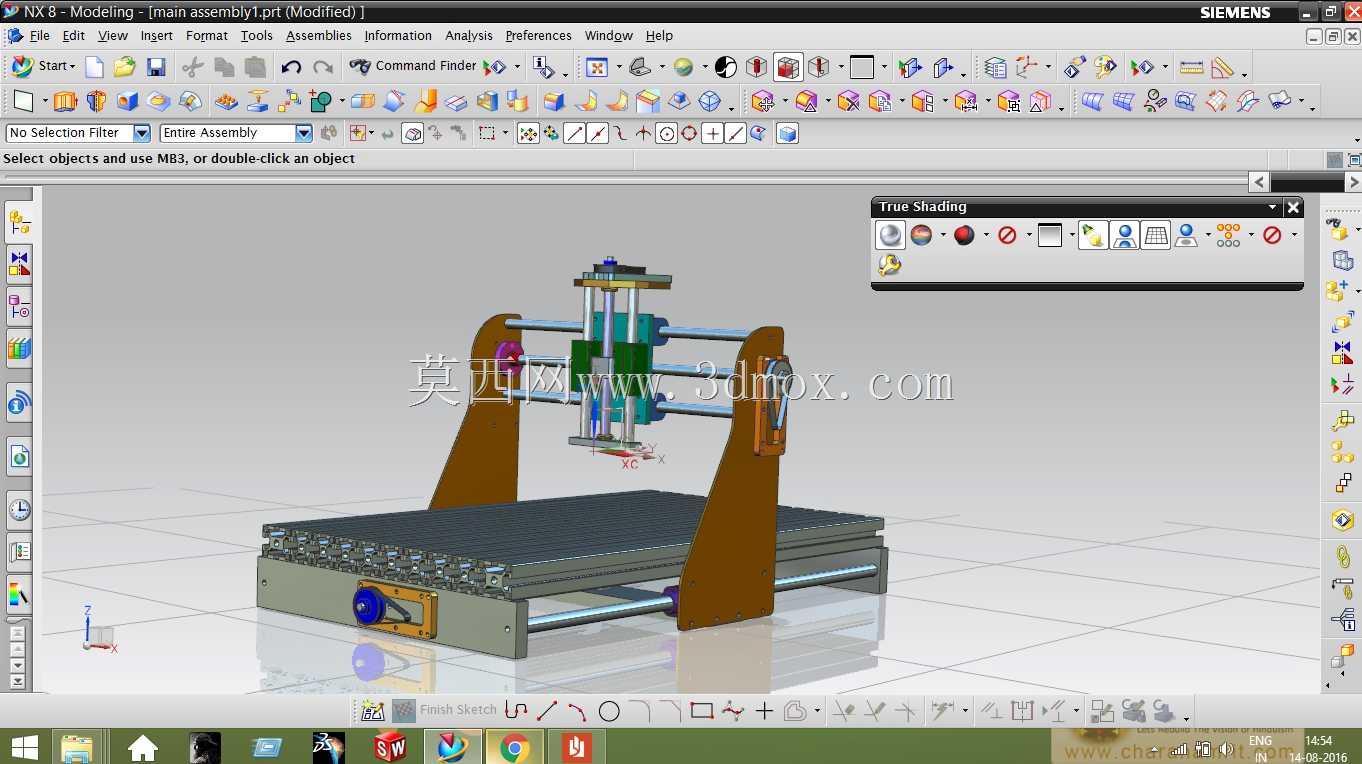Open True Shading settings wrench icon
1362x764 pixels.
[889, 265]
